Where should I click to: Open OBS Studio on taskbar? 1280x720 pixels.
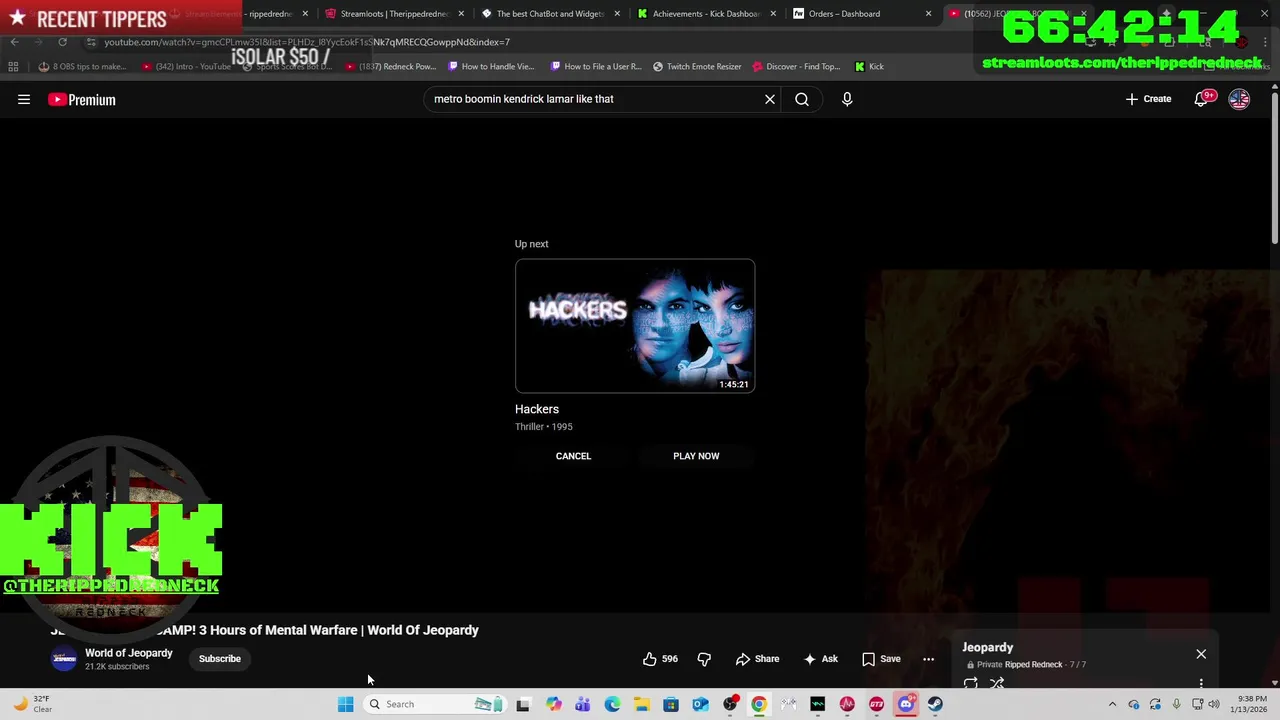tap(730, 704)
